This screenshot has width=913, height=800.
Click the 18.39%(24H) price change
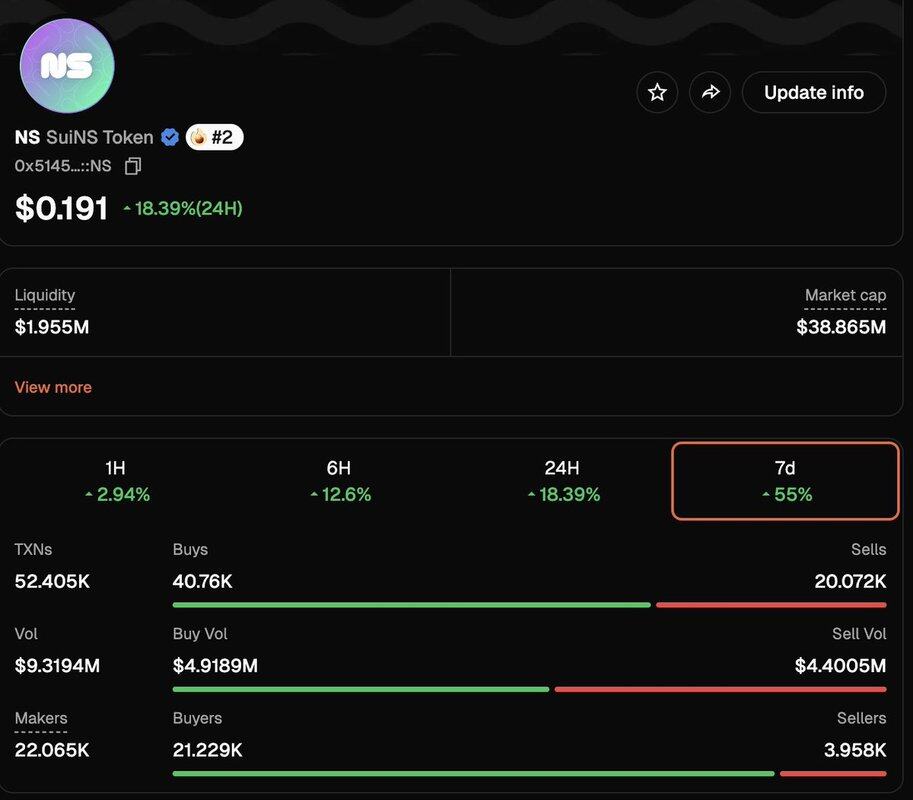click(183, 208)
